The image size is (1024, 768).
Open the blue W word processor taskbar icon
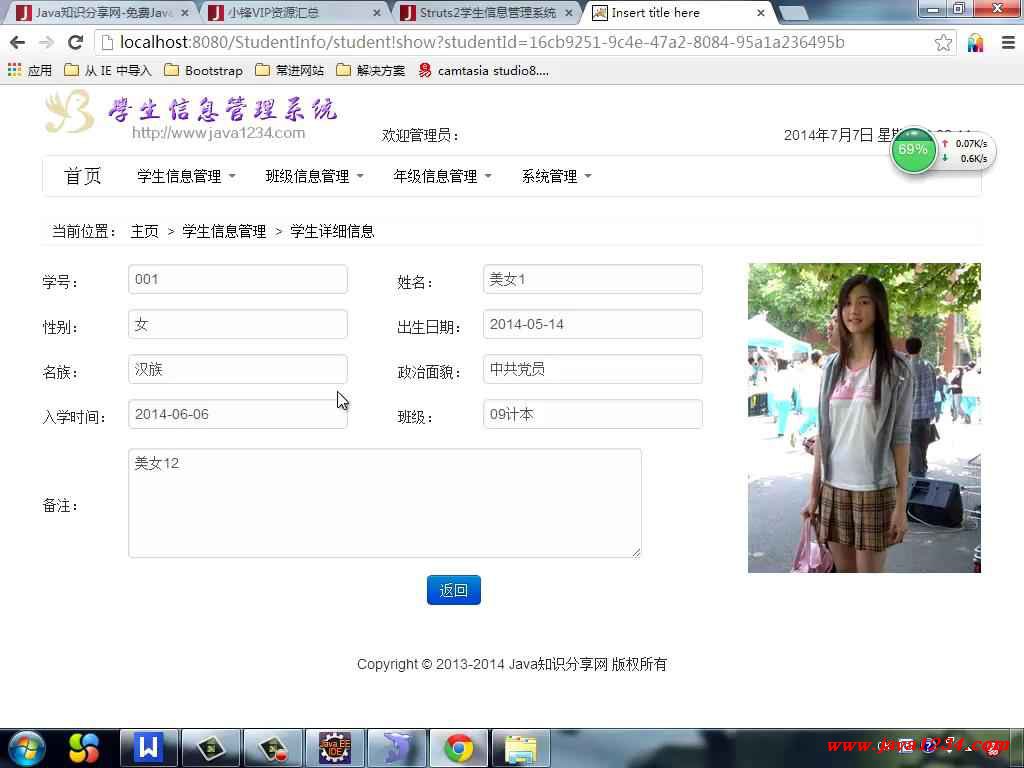pyautogui.click(x=148, y=748)
